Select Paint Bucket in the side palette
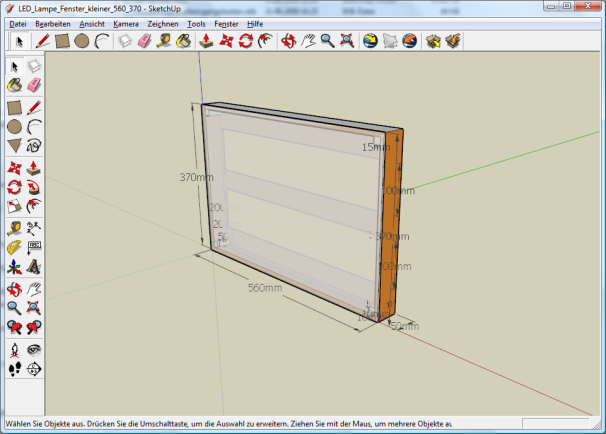This screenshot has width=606, height=434. pyautogui.click(x=15, y=85)
